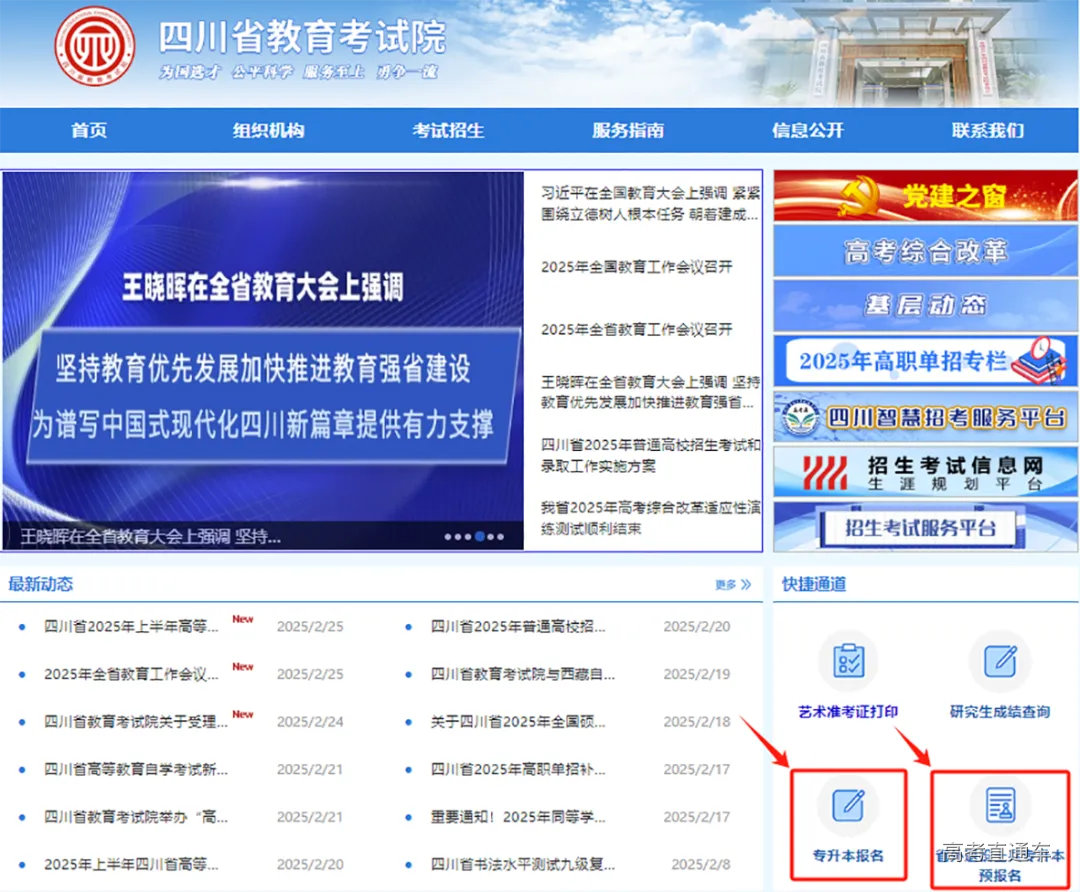
Task: Open the 考试招生 menu
Action: tap(446, 130)
